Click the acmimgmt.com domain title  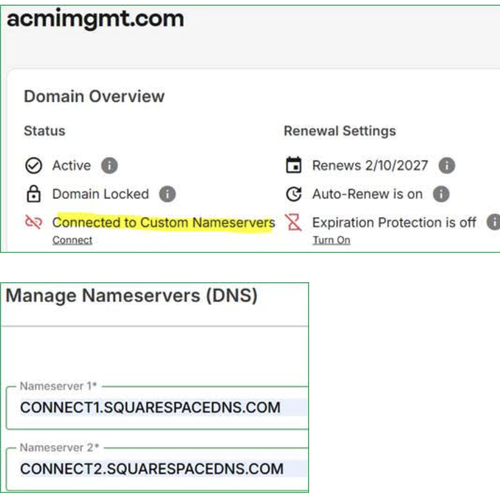95,19
